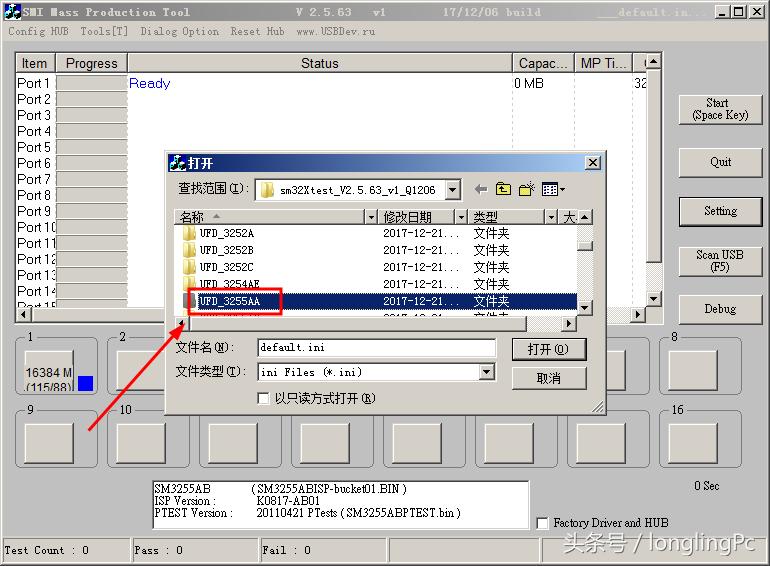Open the view menu icon in dialog
The image size is (770, 566).
coord(553,189)
